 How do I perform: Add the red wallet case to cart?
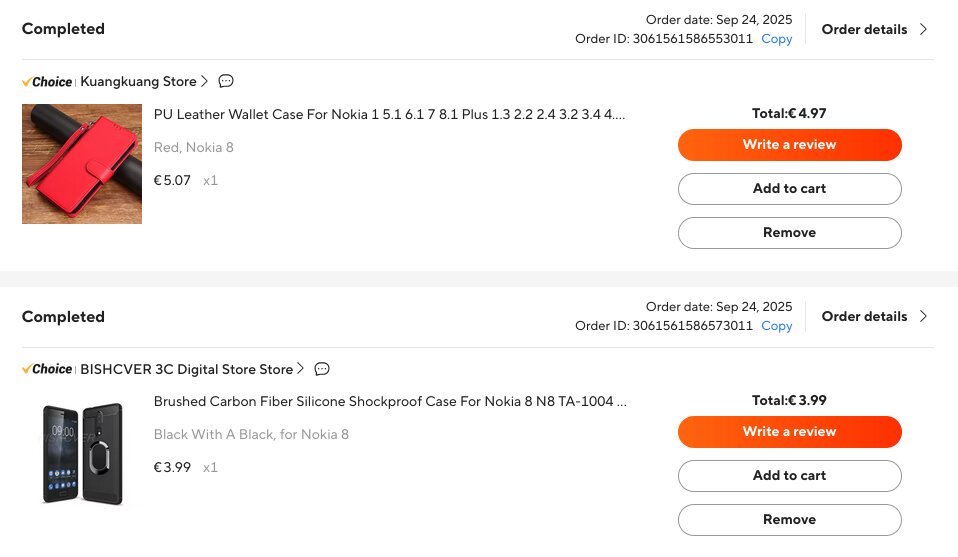pyautogui.click(x=789, y=189)
